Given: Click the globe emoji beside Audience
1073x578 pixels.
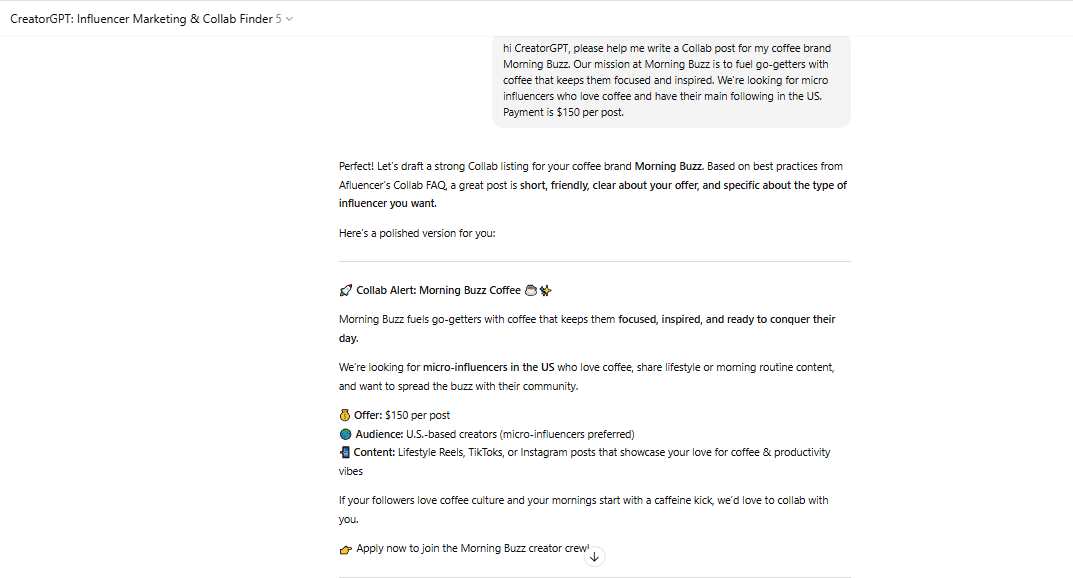Looking at the screenshot, I should (x=346, y=434).
